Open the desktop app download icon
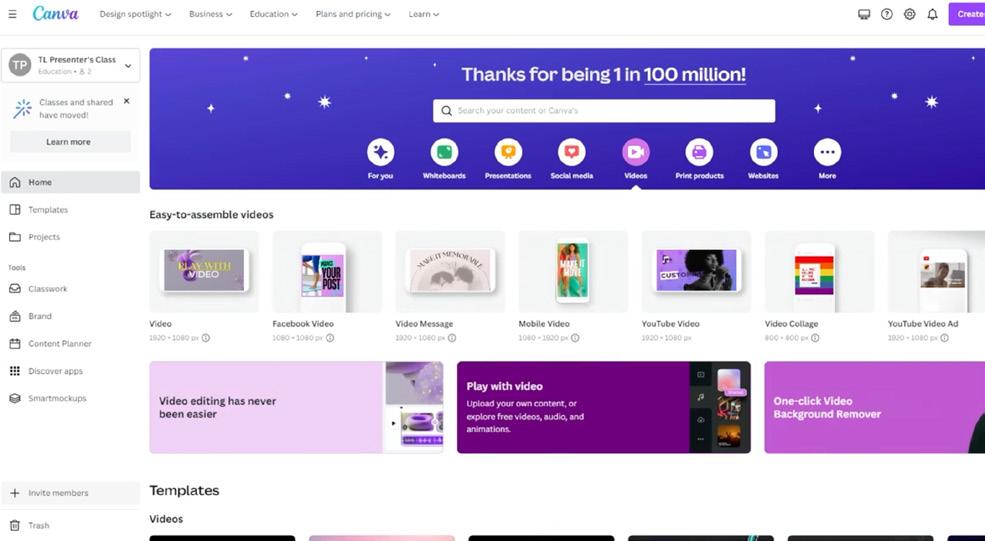Screen dimensions: 985x541 click(864, 14)
